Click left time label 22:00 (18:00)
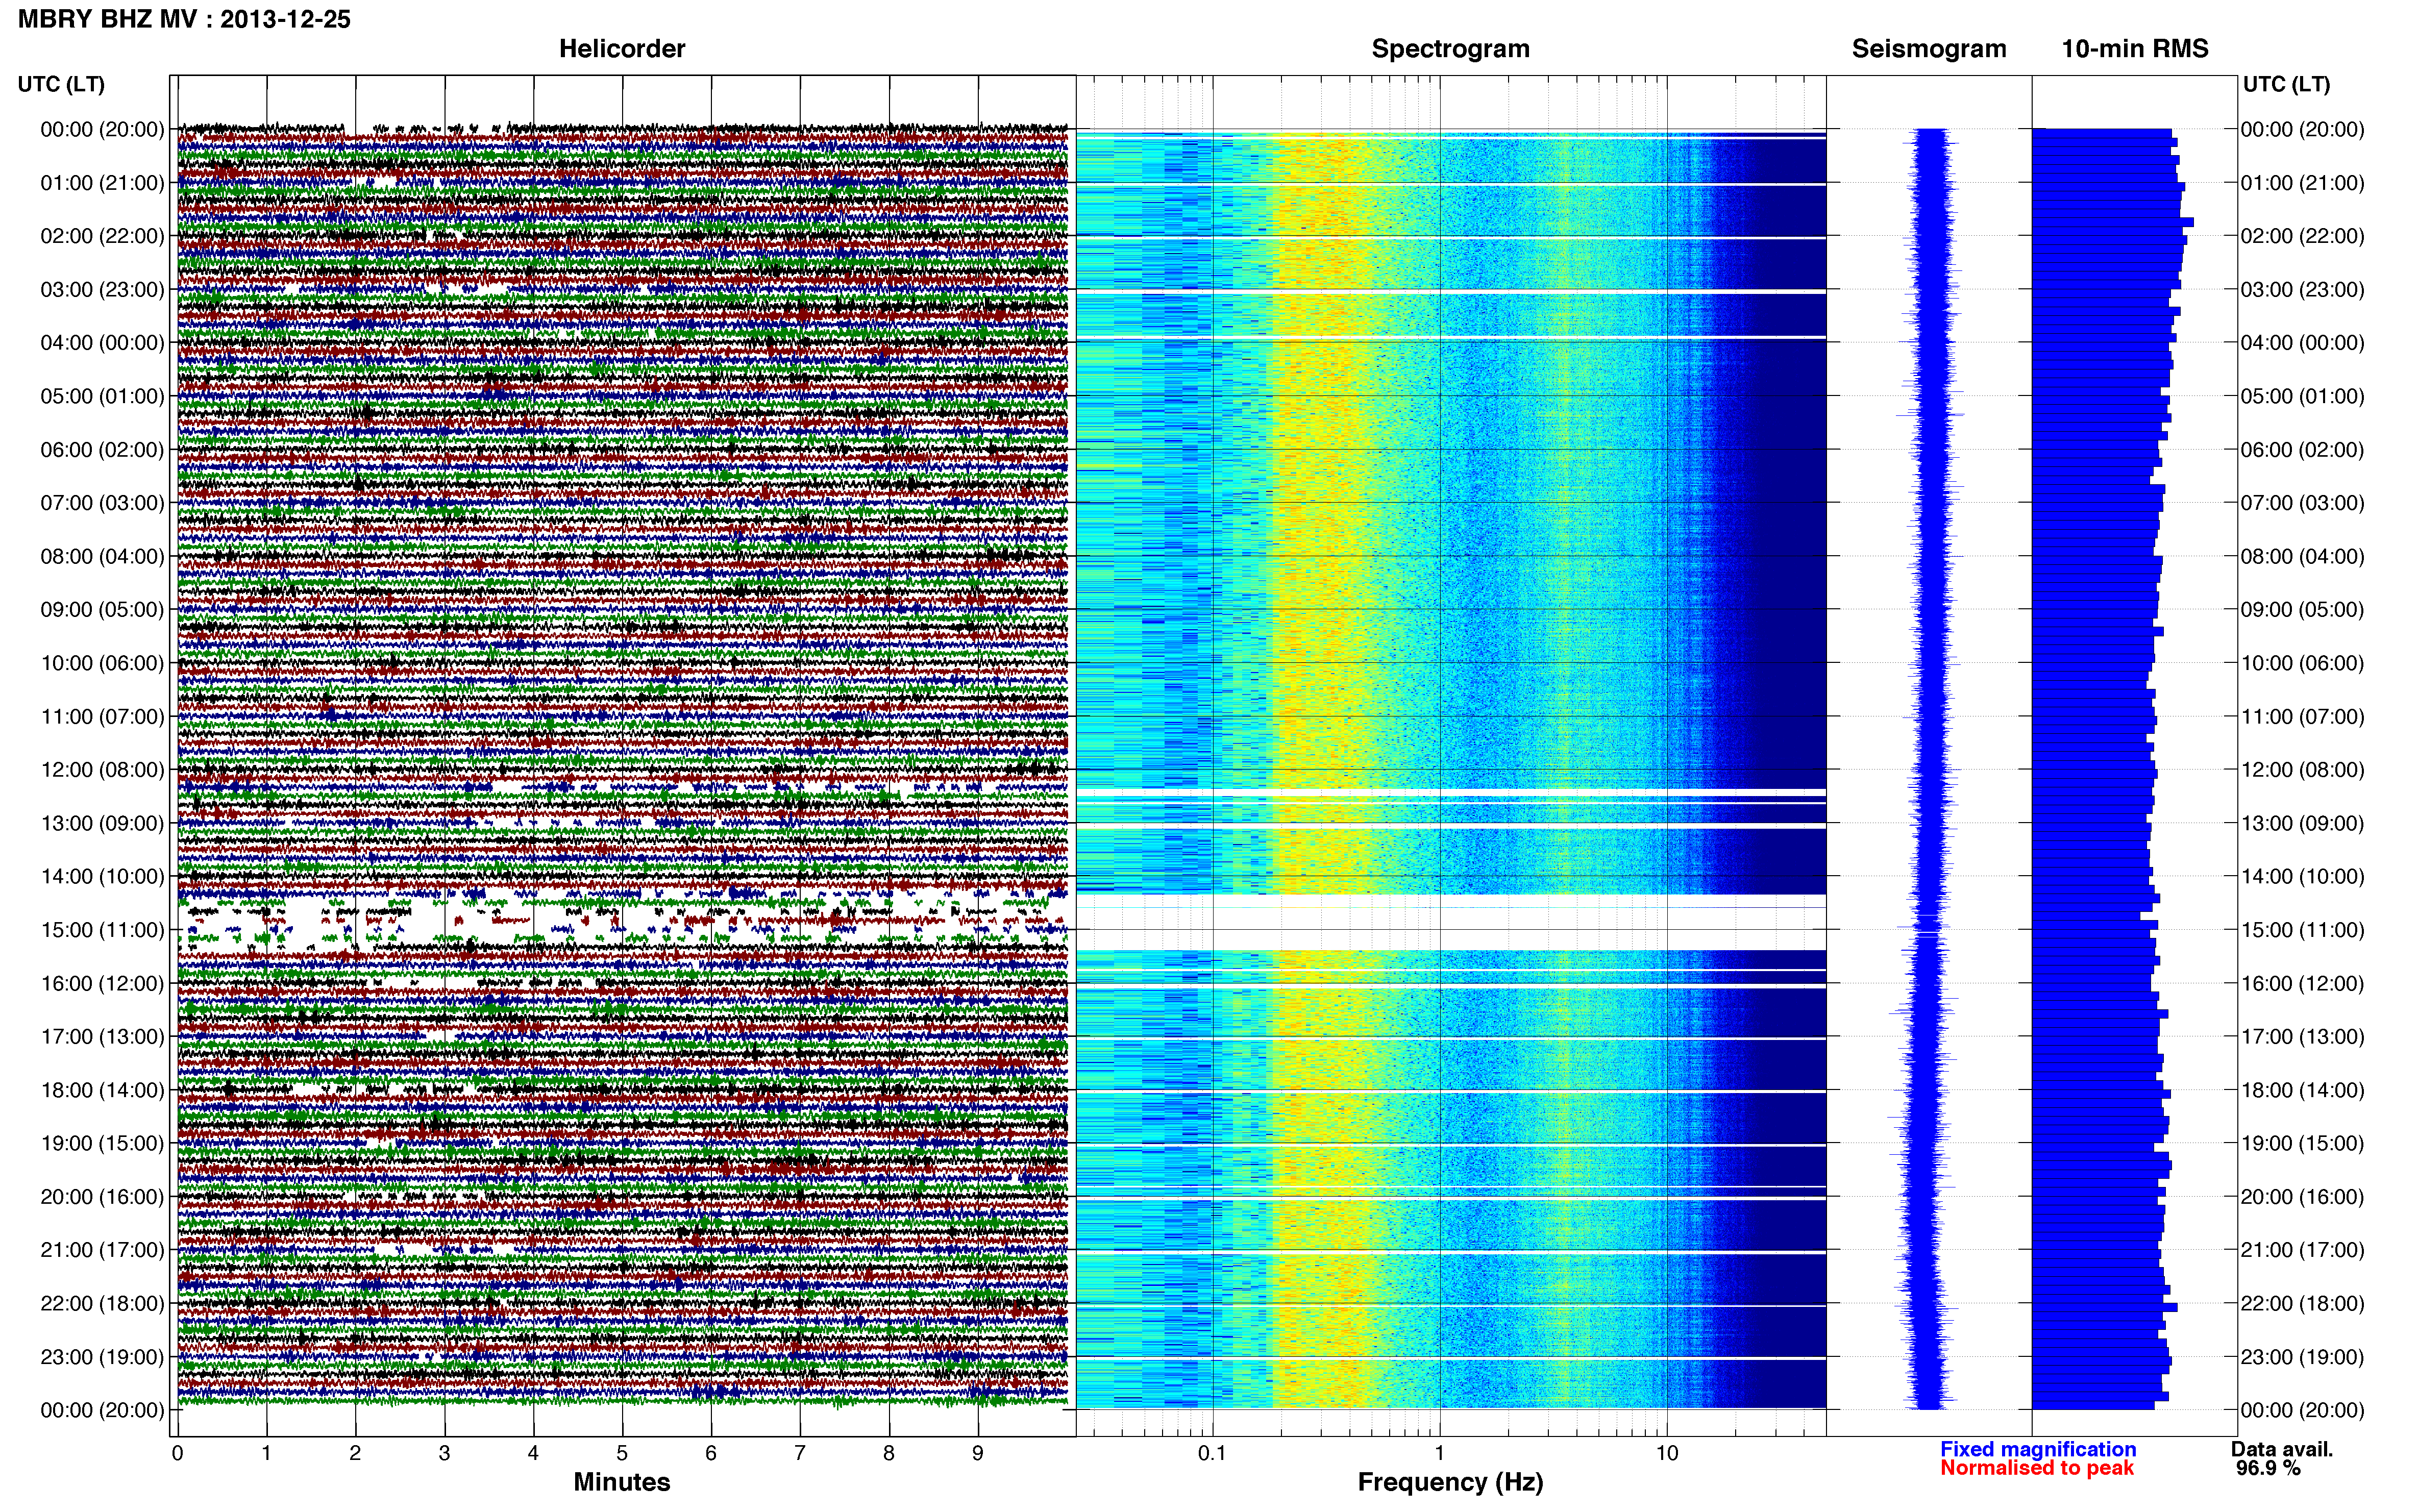2419x1512 pixels. tap(102, 1304)
